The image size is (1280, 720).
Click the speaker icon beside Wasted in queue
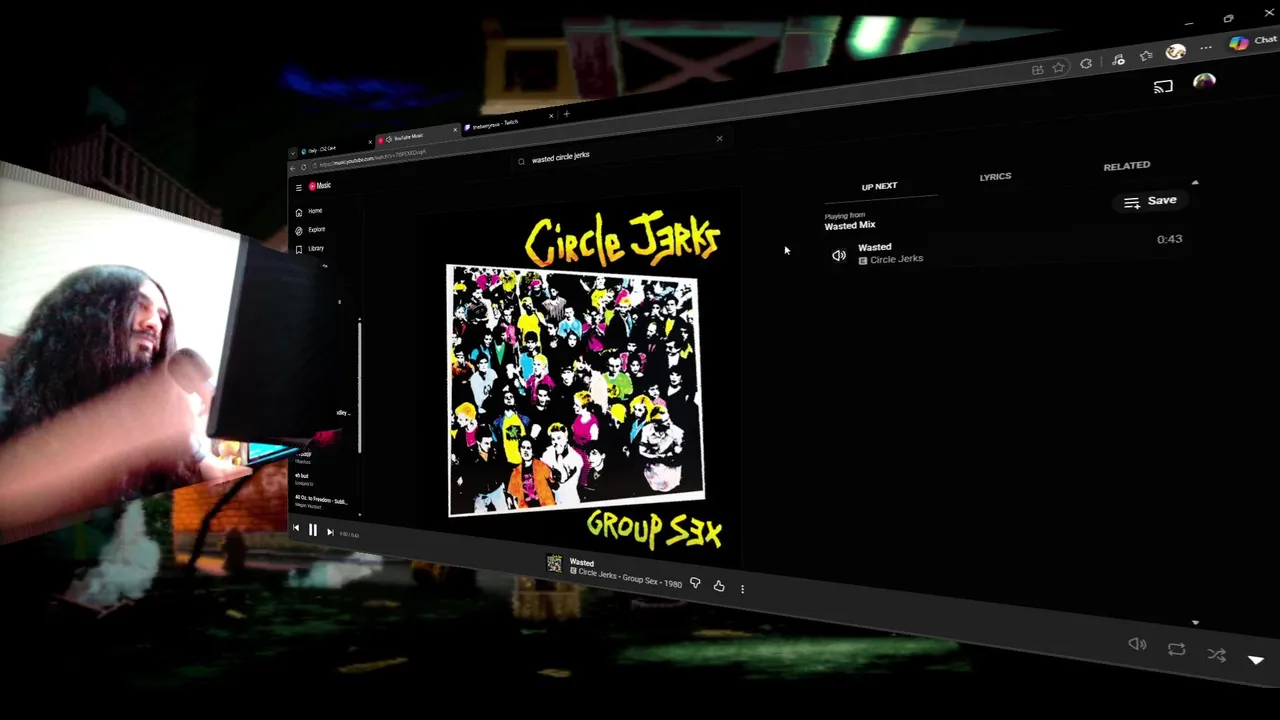click(x=839, y=256)
